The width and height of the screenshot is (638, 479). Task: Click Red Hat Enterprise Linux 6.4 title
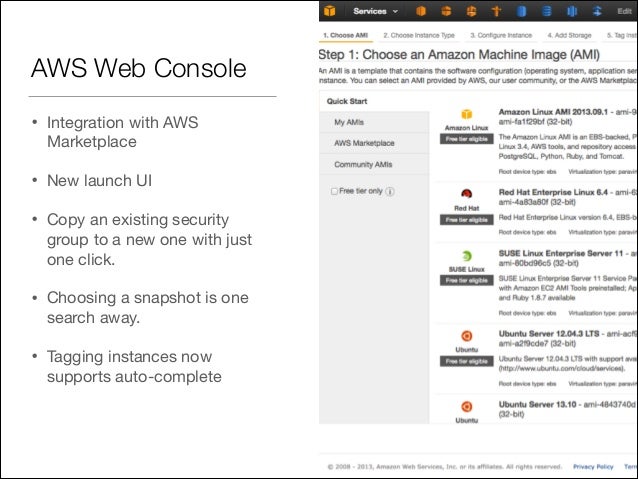click(x=553, y=192)
